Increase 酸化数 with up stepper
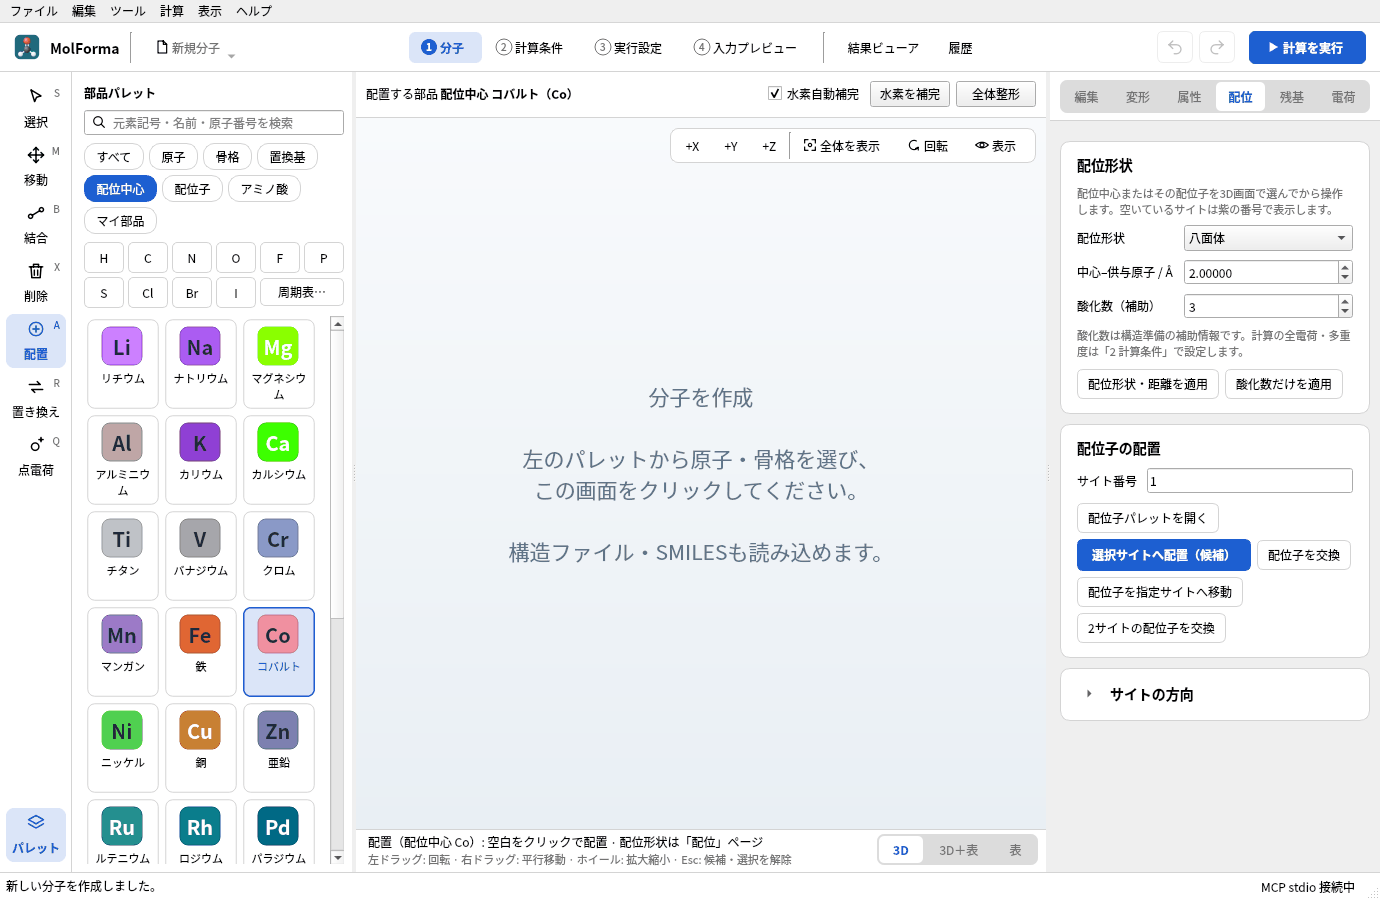This screenshot has height=900, width=1380. click(1345, 301)
